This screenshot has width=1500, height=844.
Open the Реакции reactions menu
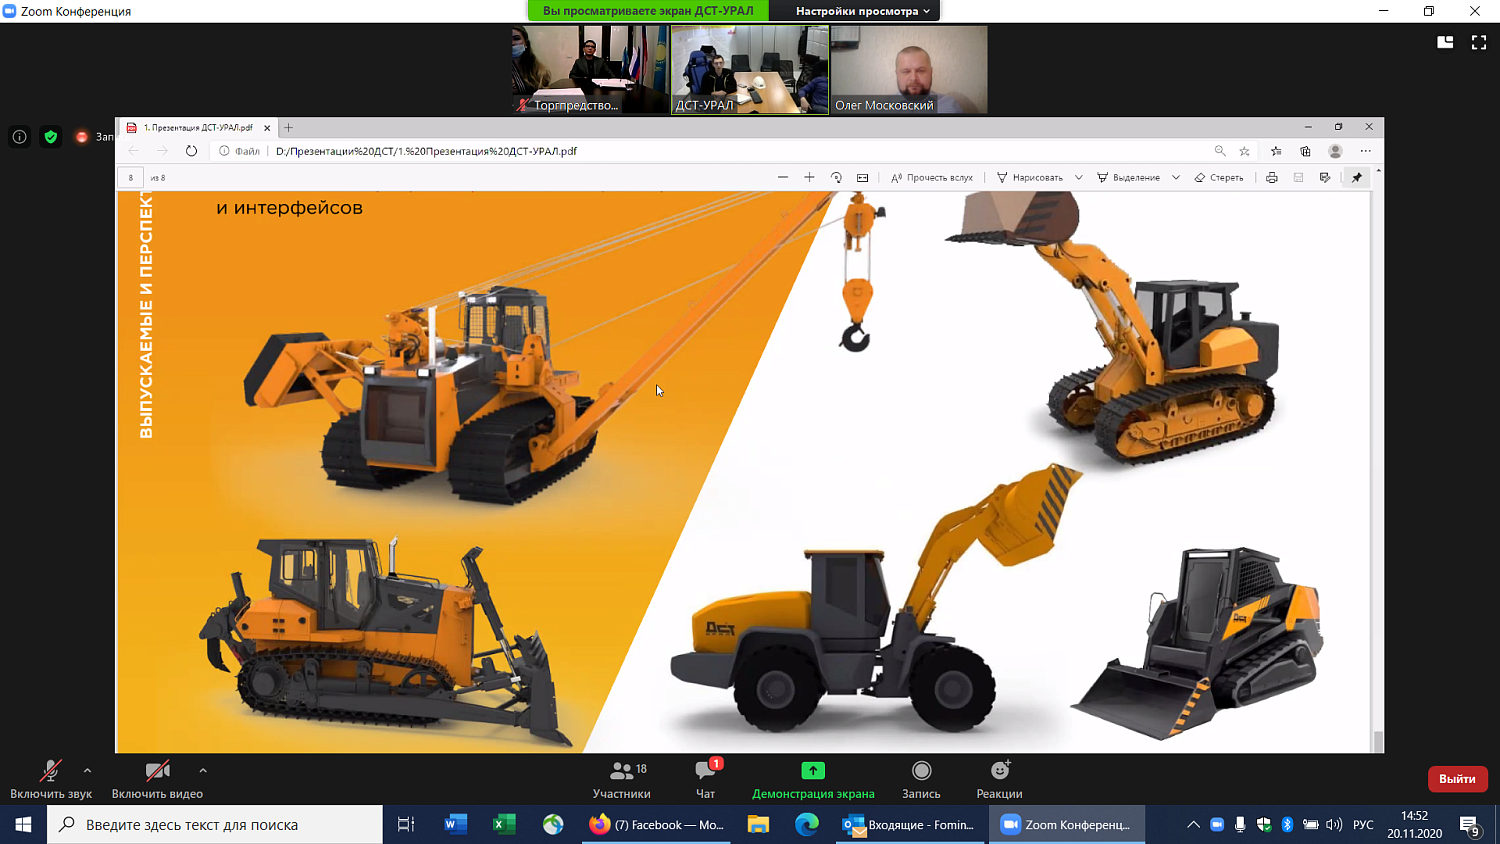point(999,779)
